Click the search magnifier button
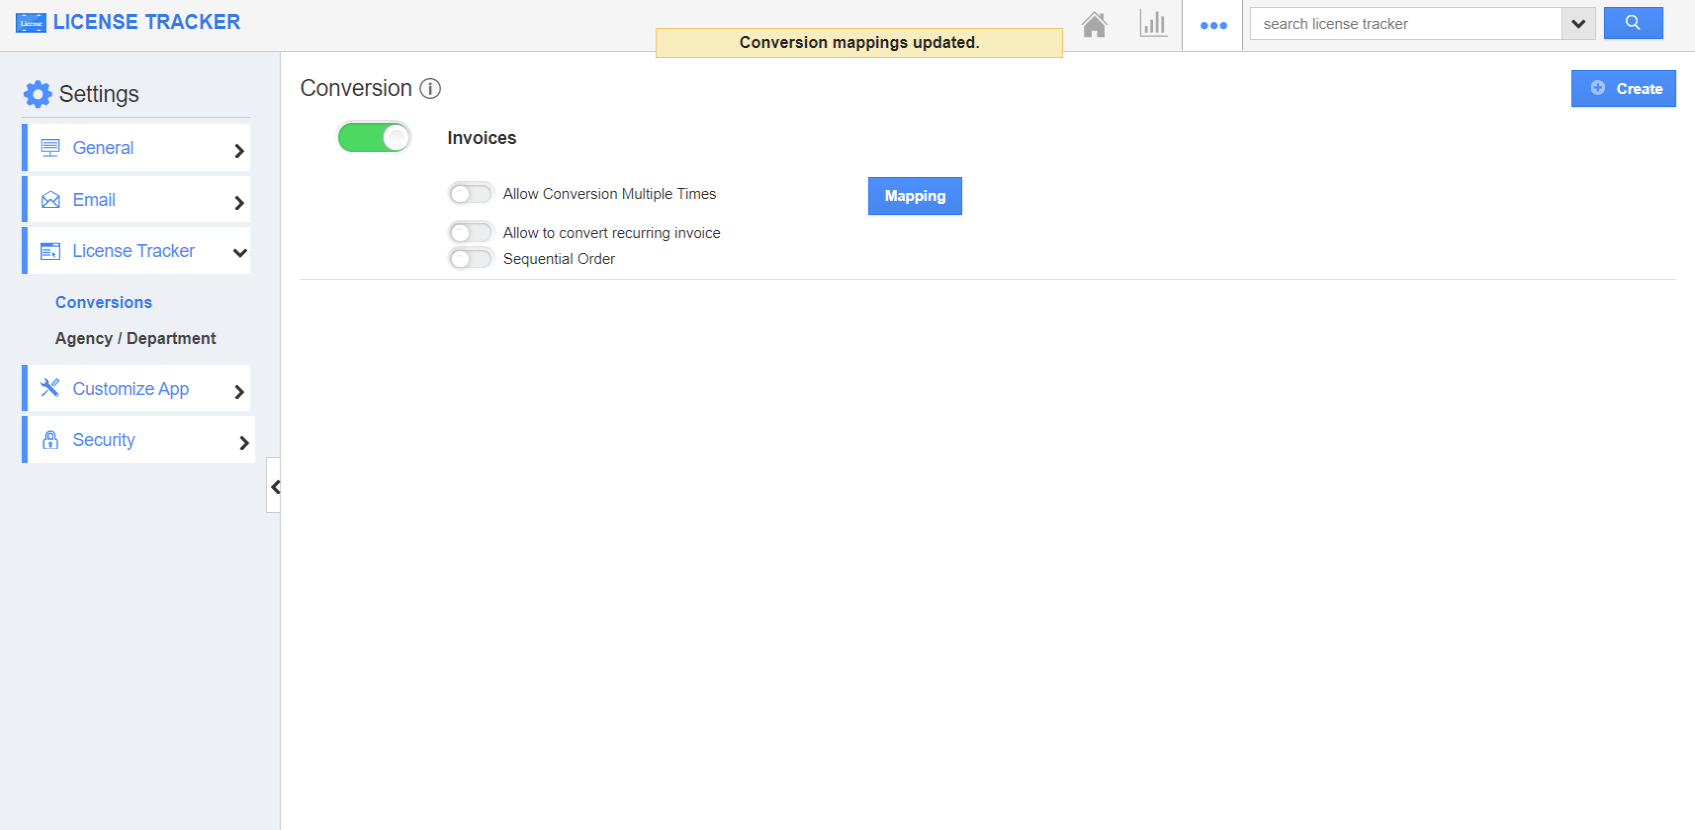This screenshot has height=830, width=1695. click(x=1632, y=23)
